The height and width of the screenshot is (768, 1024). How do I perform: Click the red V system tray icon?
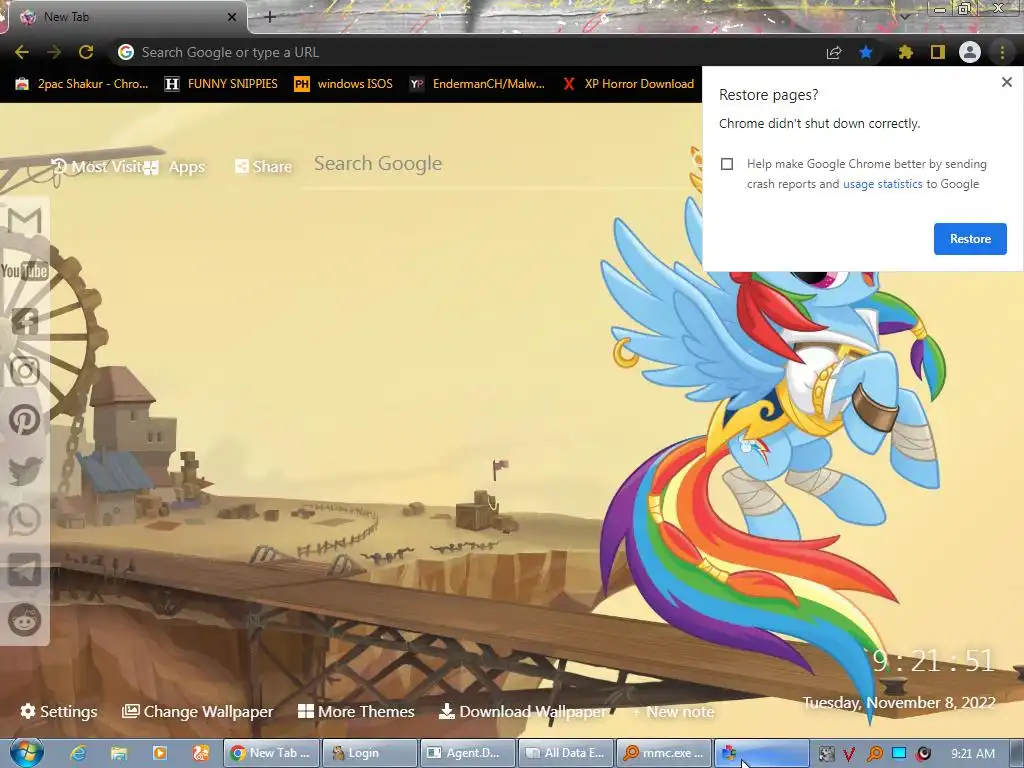pos(849,754)
